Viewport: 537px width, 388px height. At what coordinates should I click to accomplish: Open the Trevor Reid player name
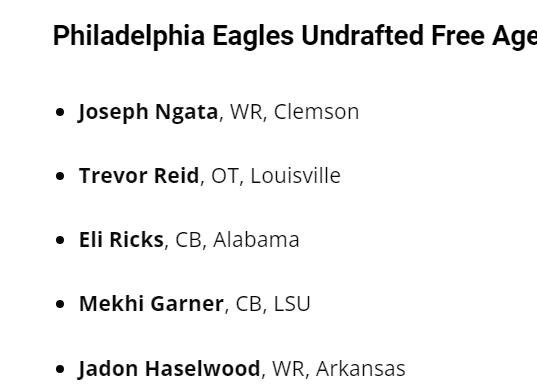(139, 176)
